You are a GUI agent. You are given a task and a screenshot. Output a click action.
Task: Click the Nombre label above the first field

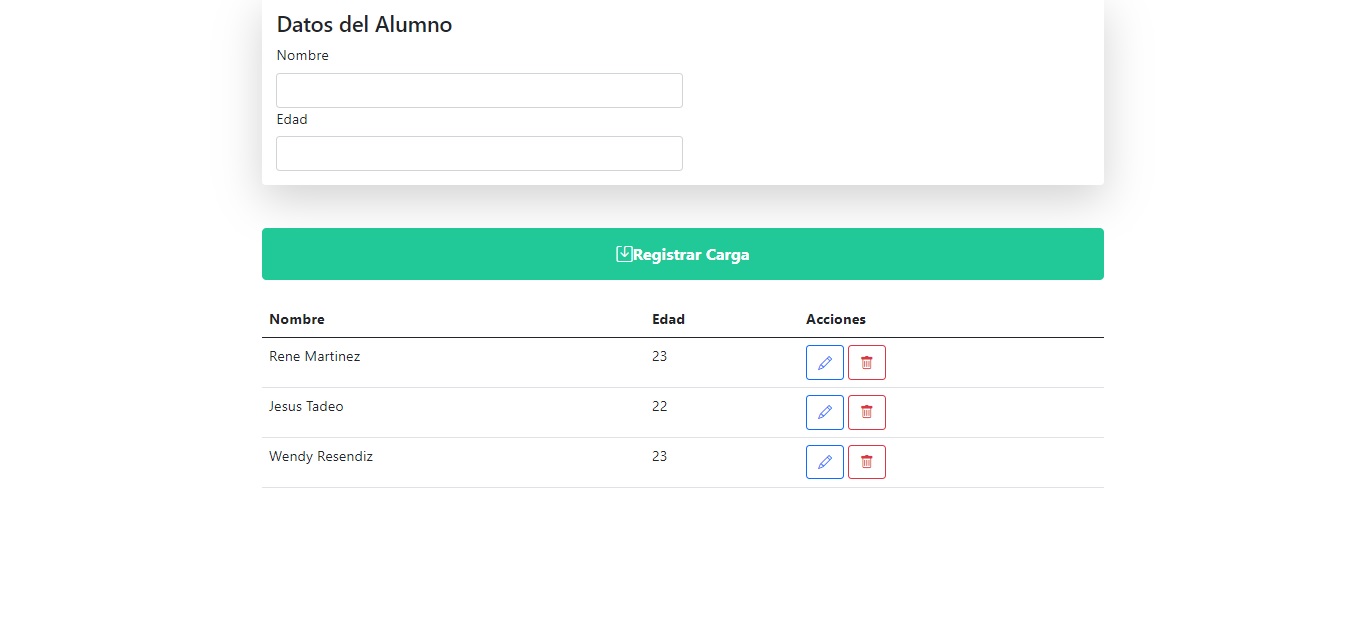pos(302,56)
